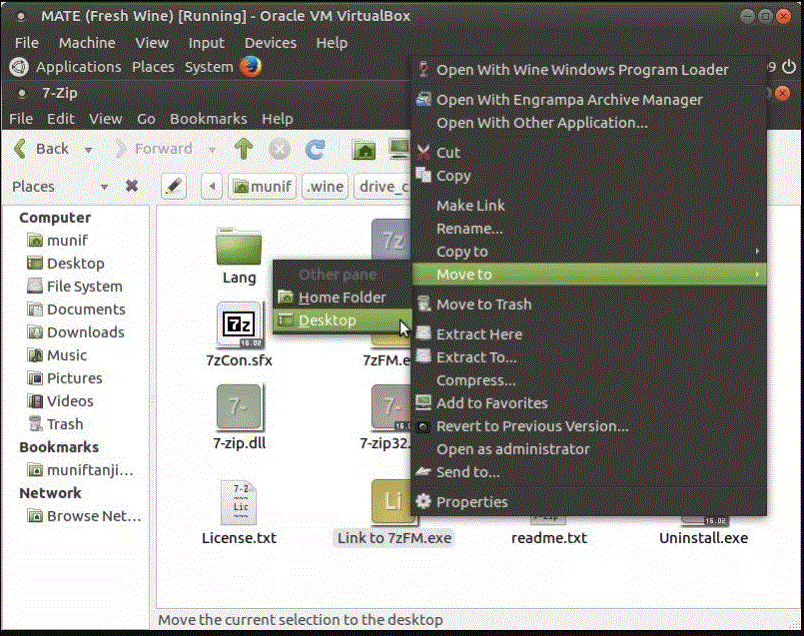The width and height of the screenshot is (804, 636).
Task: Open Documents in the sidebar
Action: (76, 309)
